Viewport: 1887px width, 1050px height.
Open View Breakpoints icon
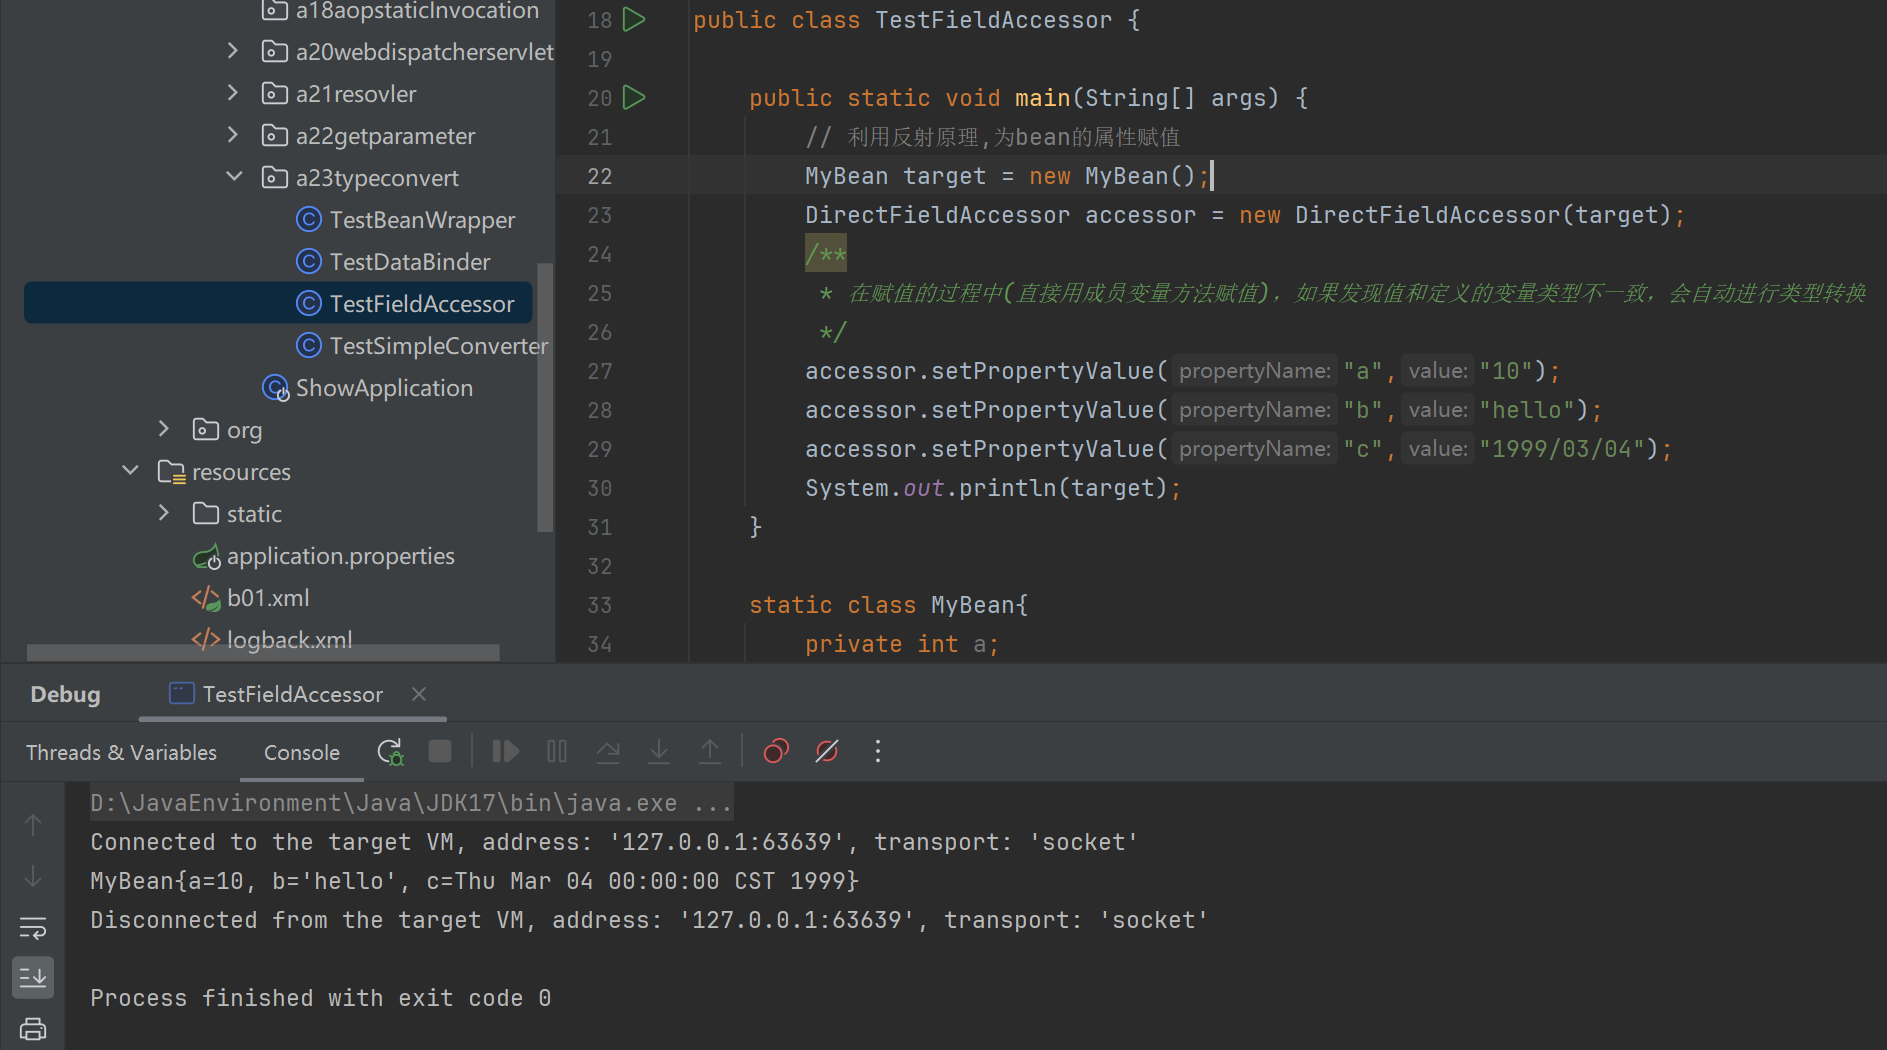coord(776,752)
